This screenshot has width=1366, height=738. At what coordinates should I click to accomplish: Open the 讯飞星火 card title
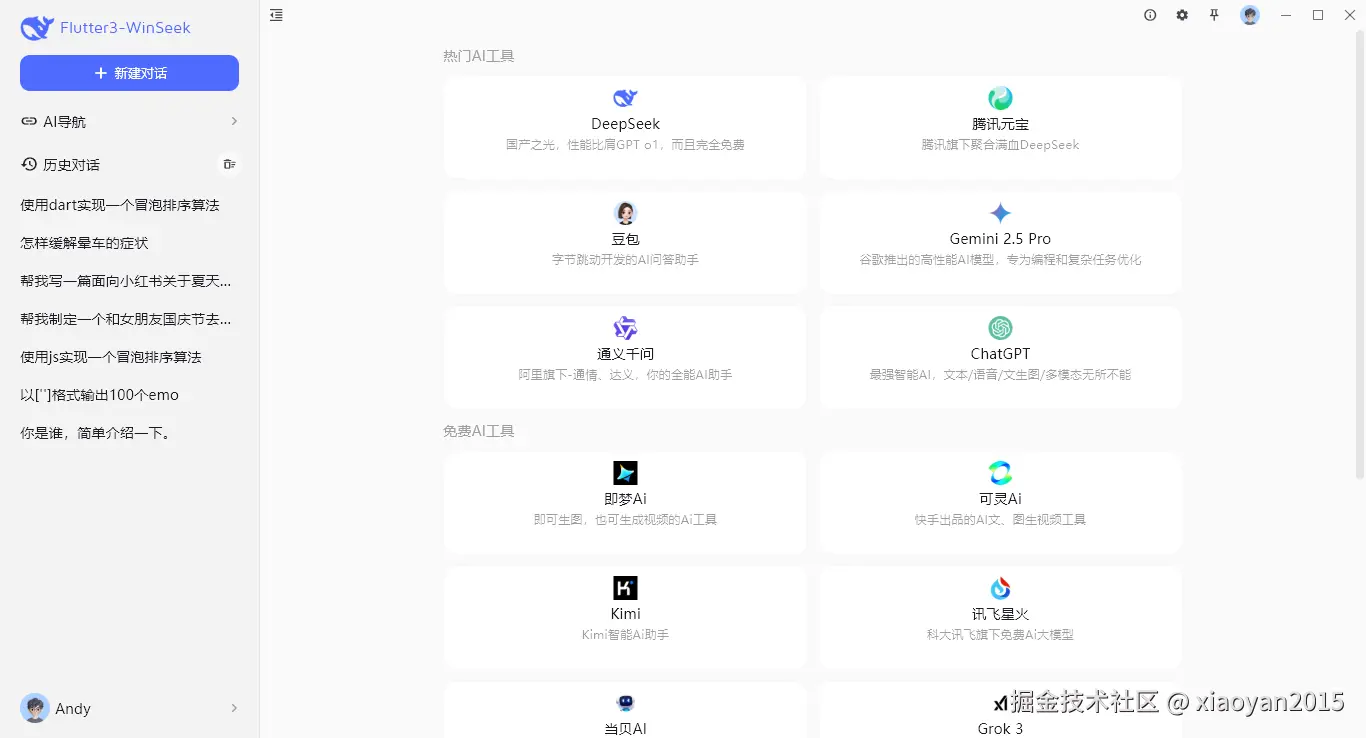pos(1000,614)
